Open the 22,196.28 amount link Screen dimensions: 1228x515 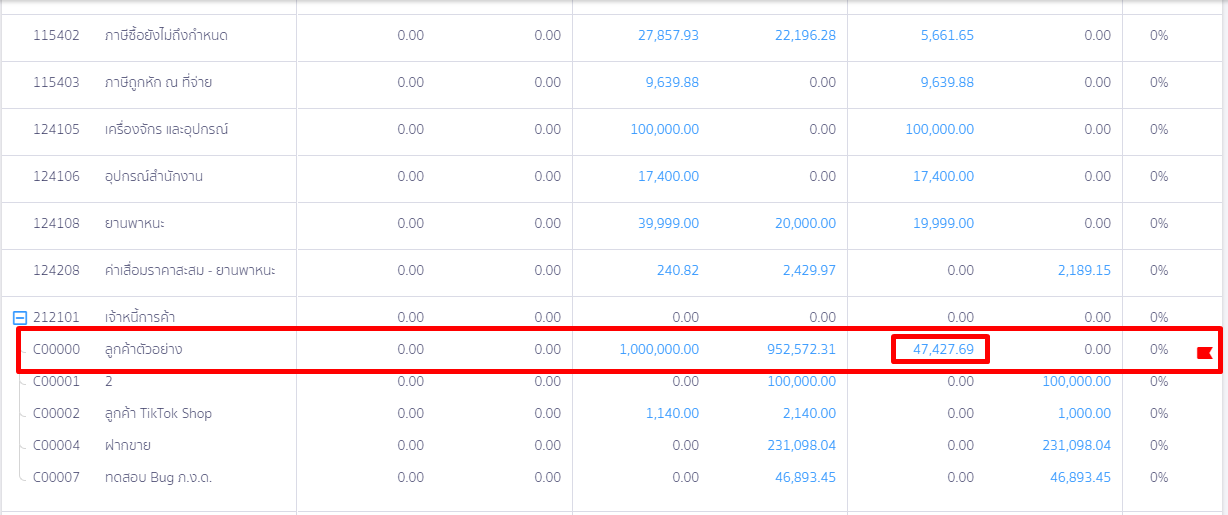pyautogui.click(x=805, y=36)
